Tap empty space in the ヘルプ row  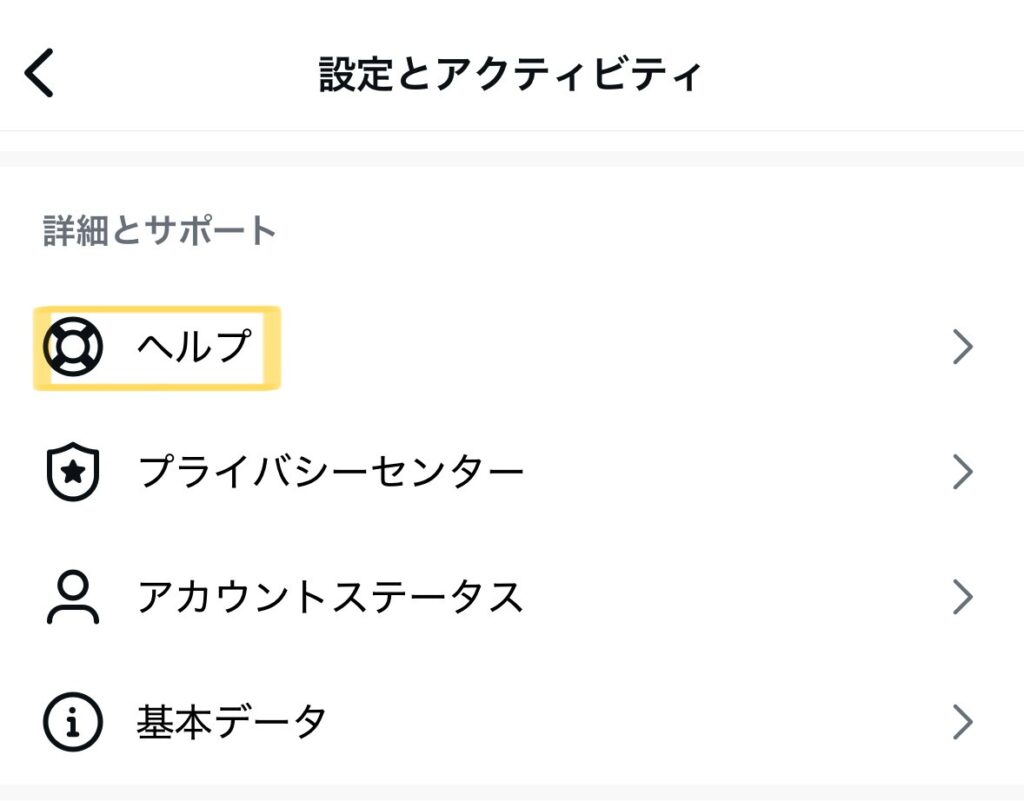(600, 347)
